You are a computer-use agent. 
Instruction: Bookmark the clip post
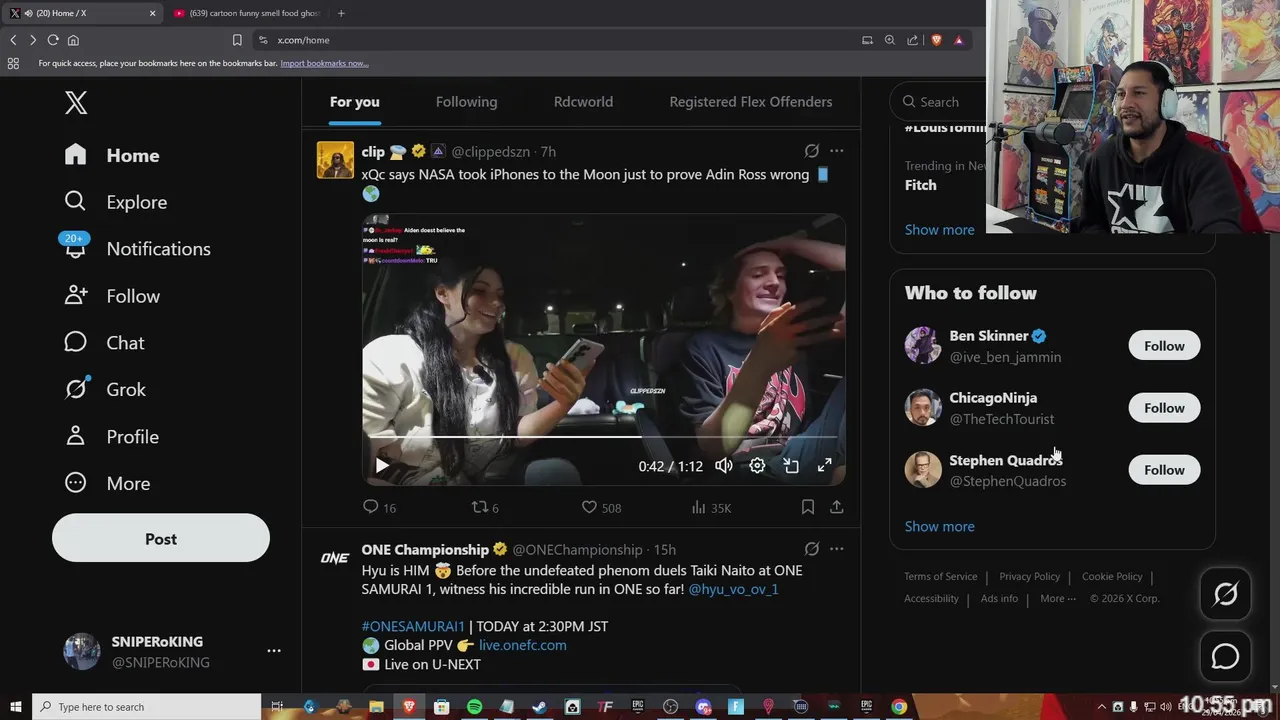tap(808, 508)
